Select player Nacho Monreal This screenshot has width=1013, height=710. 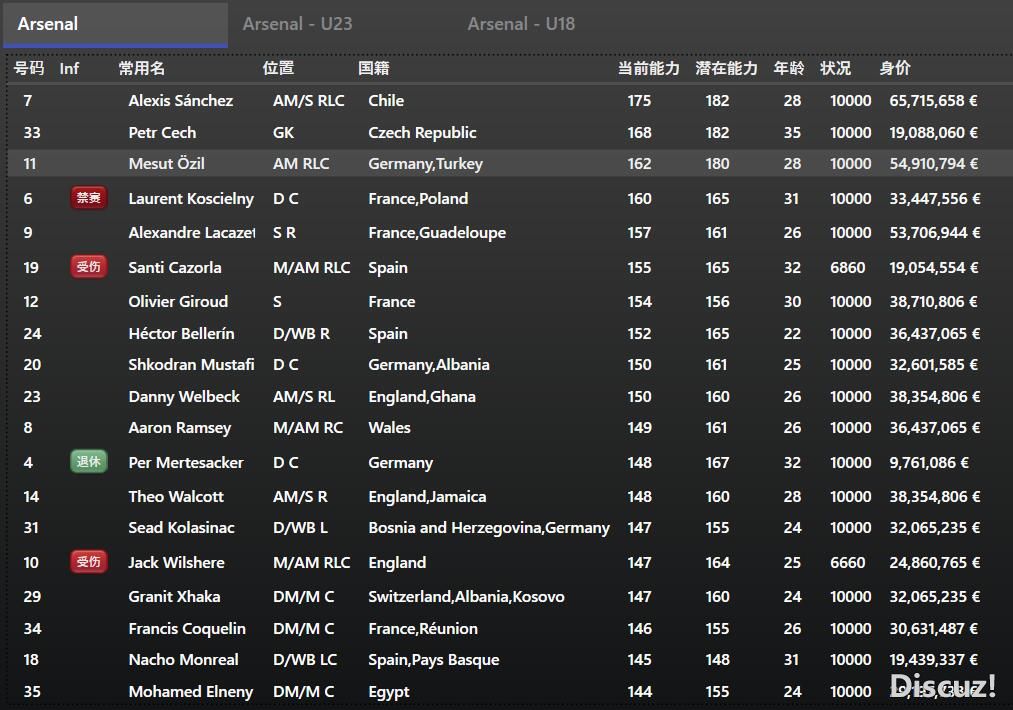[x=183, y=660]
